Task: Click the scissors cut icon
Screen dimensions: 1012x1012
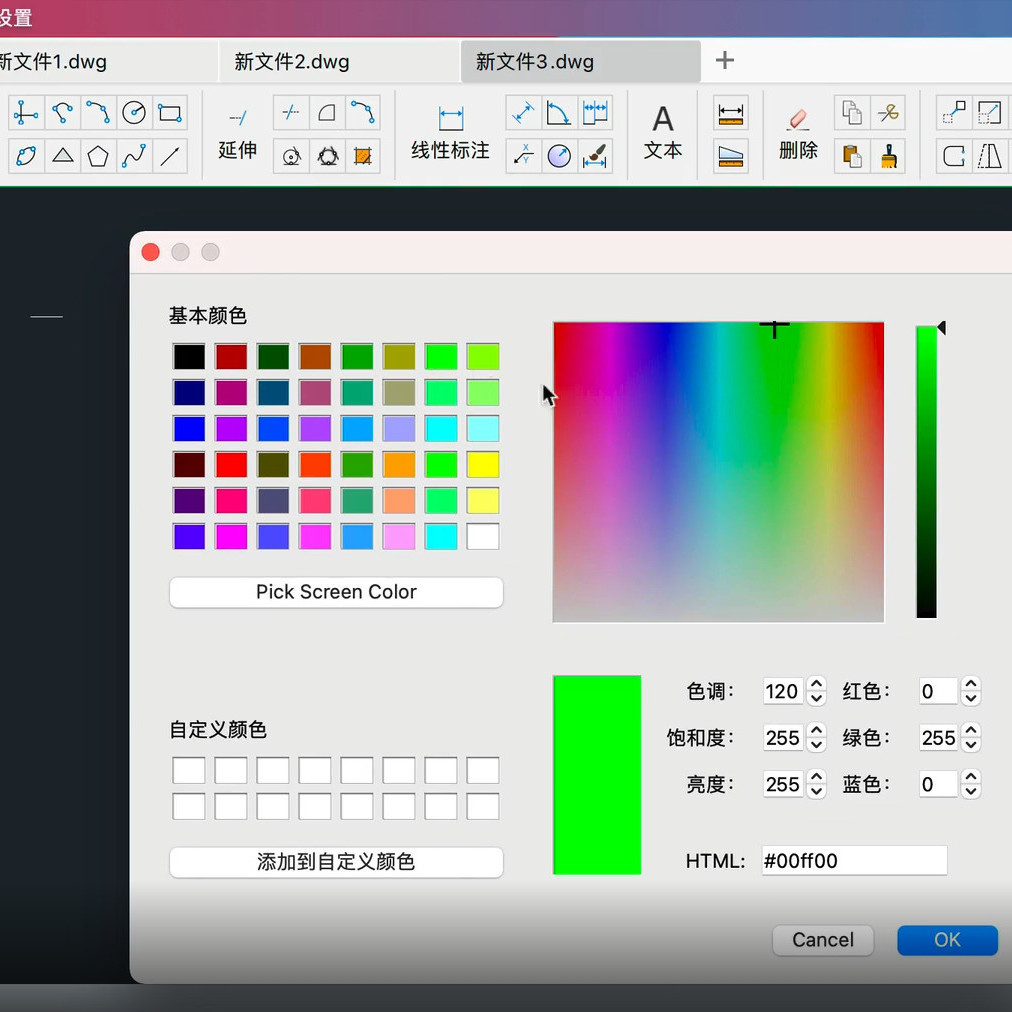Action: [888, 113]
